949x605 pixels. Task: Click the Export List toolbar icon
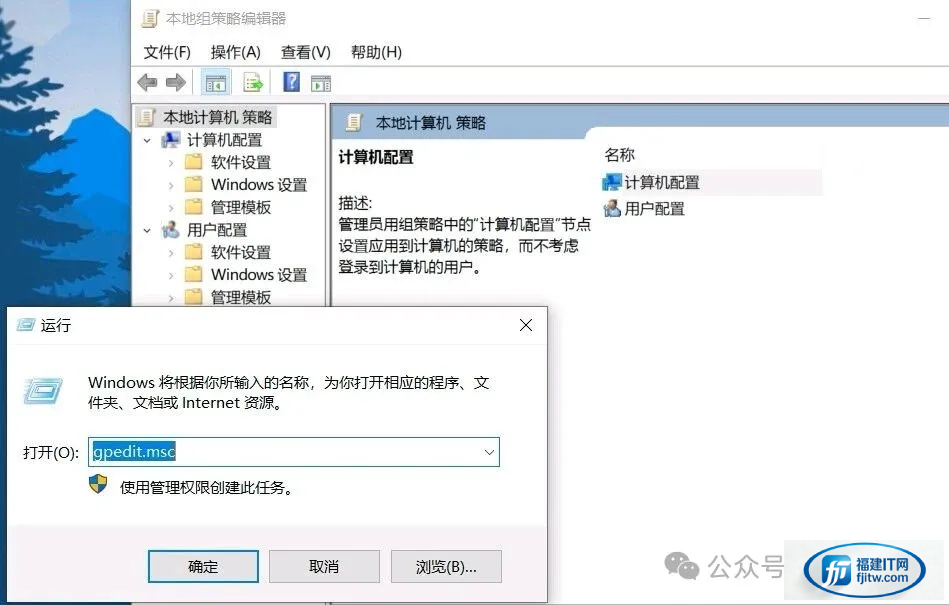(253, 82)
